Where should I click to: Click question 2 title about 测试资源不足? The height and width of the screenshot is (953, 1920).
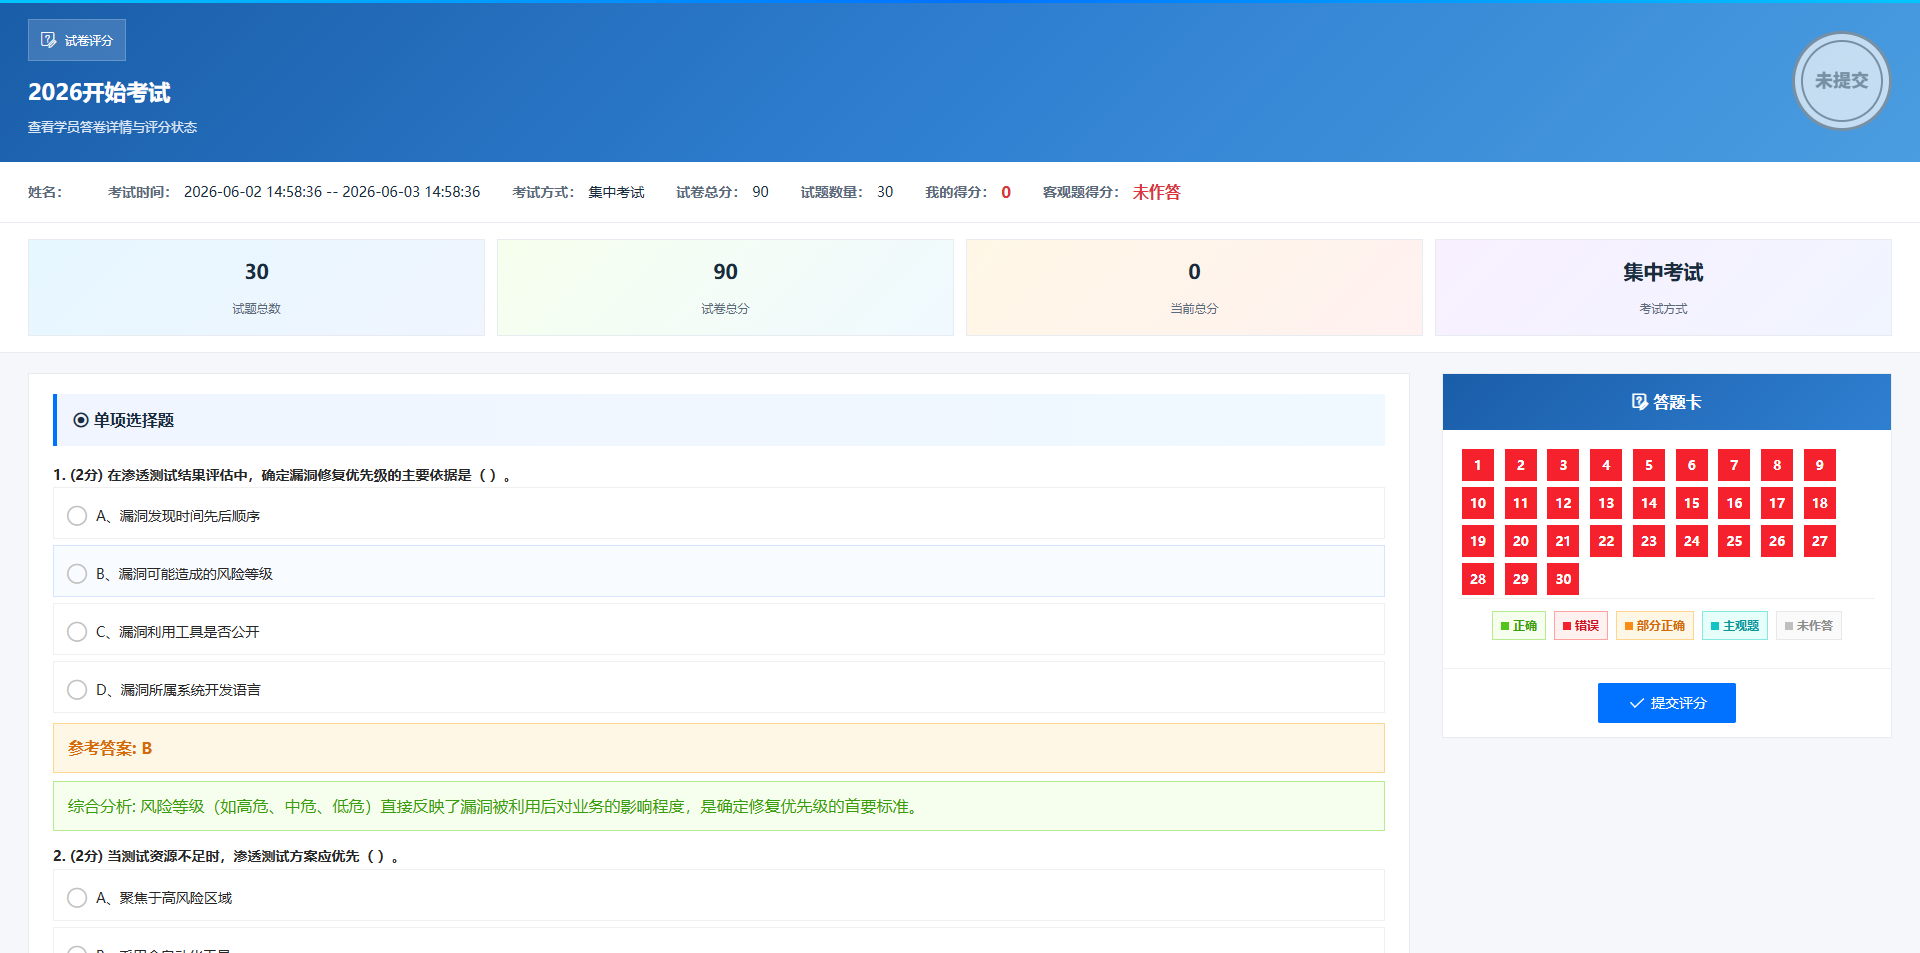pyautogui.click(x=227, y=856)
